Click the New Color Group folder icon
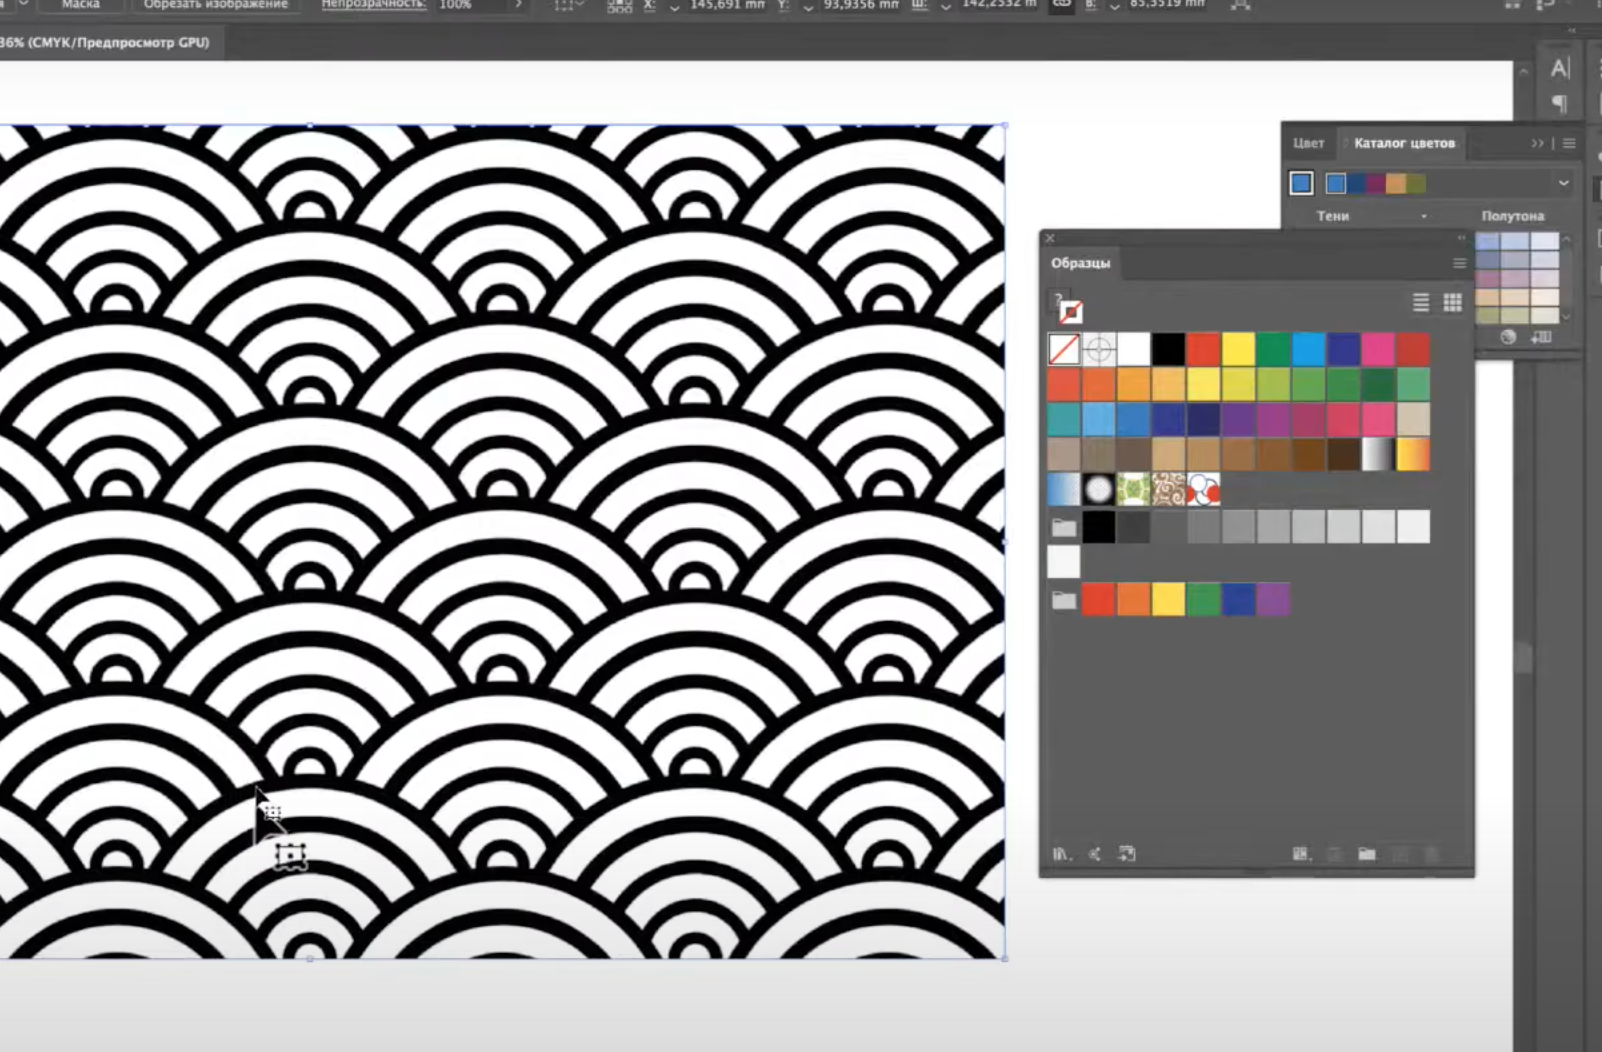Screen dimensions: 1602x1052 1367,854
